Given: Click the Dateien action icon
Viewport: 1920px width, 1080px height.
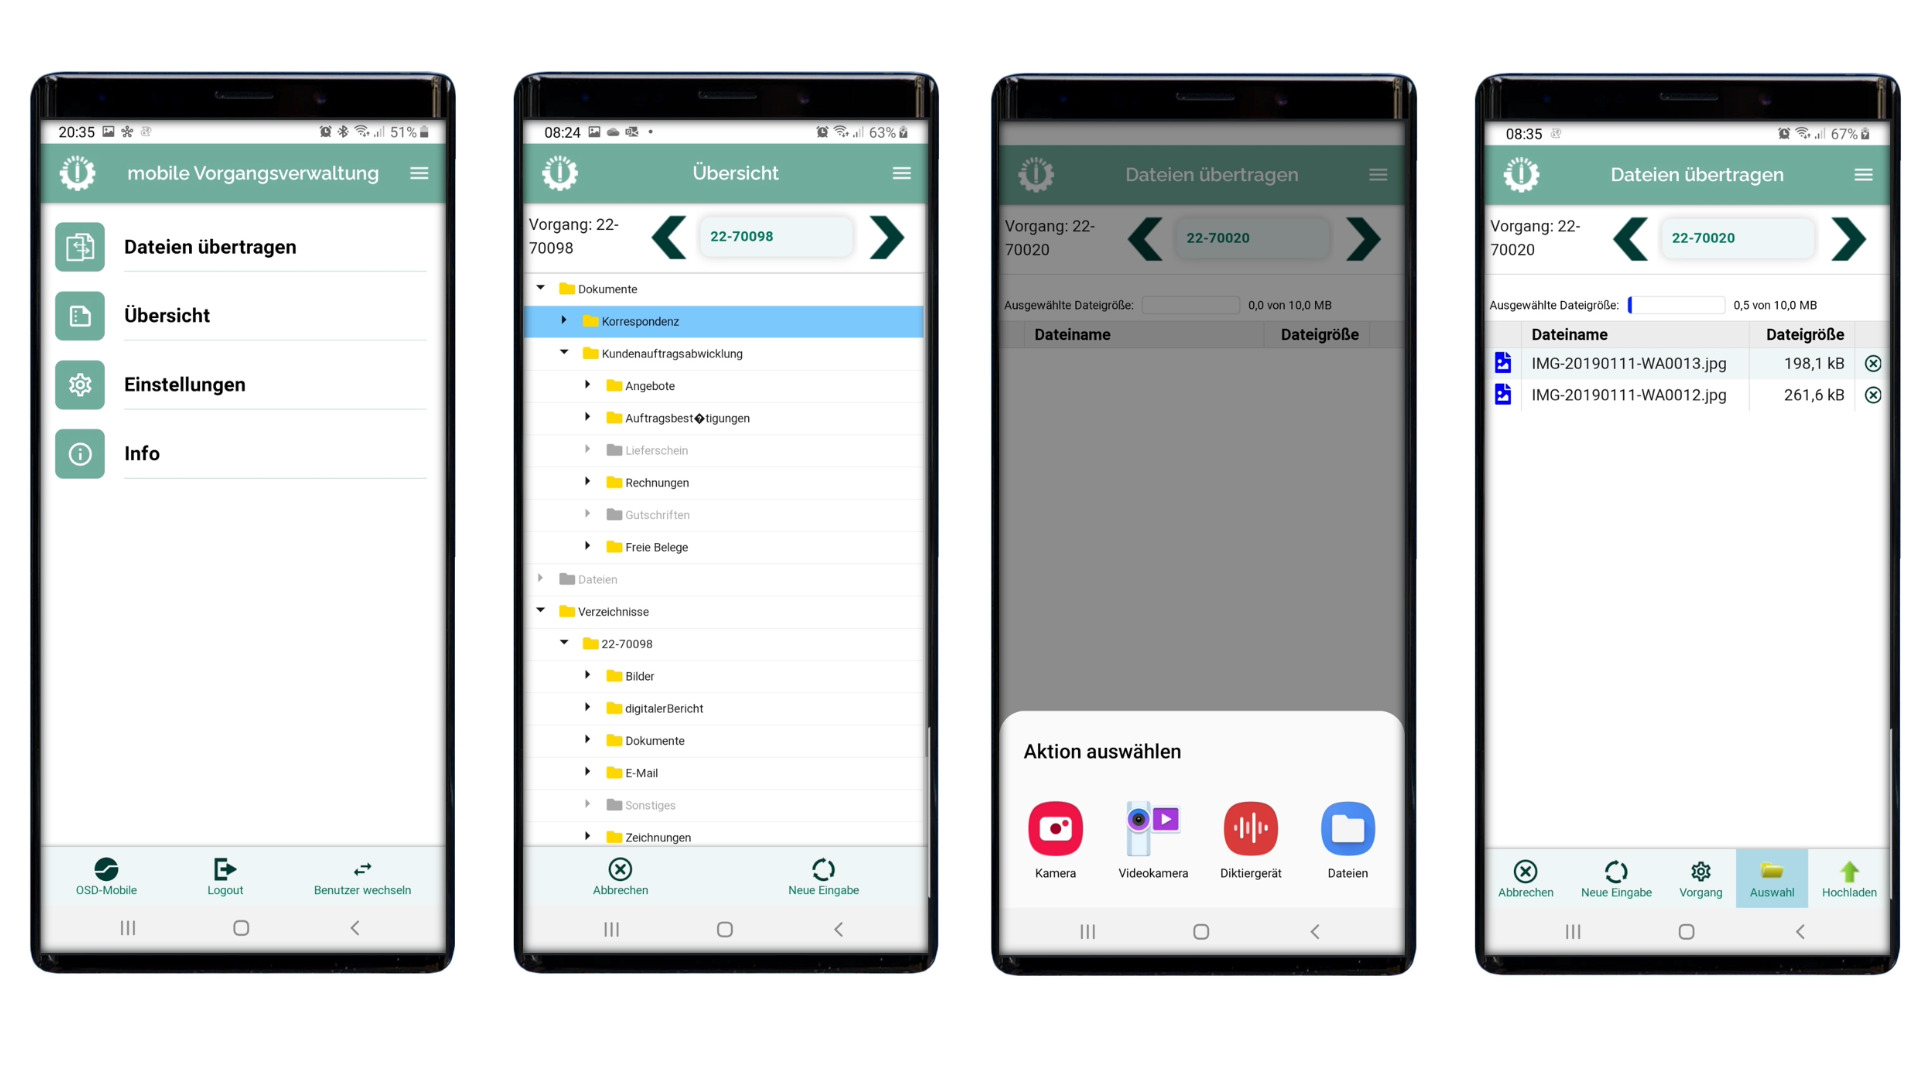Looking at the screenshot, I should coord(1348,827).
